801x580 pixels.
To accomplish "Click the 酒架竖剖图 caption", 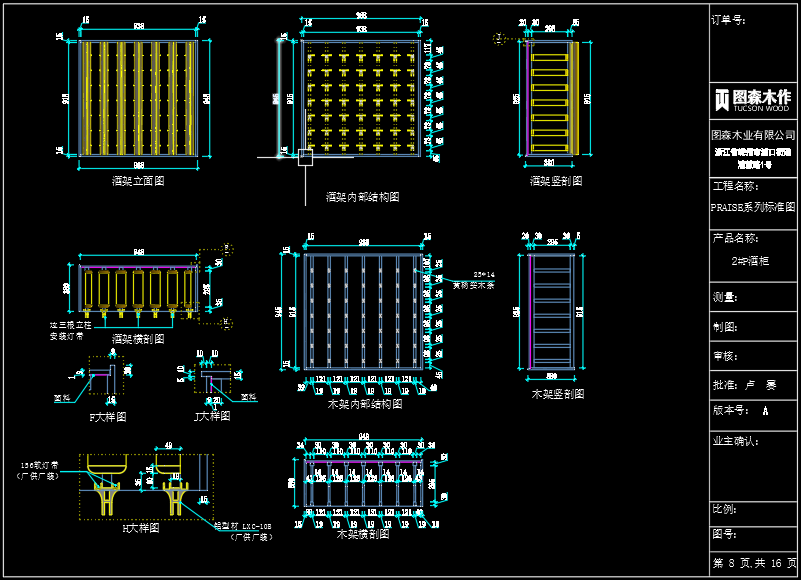I will coord(556,181).
